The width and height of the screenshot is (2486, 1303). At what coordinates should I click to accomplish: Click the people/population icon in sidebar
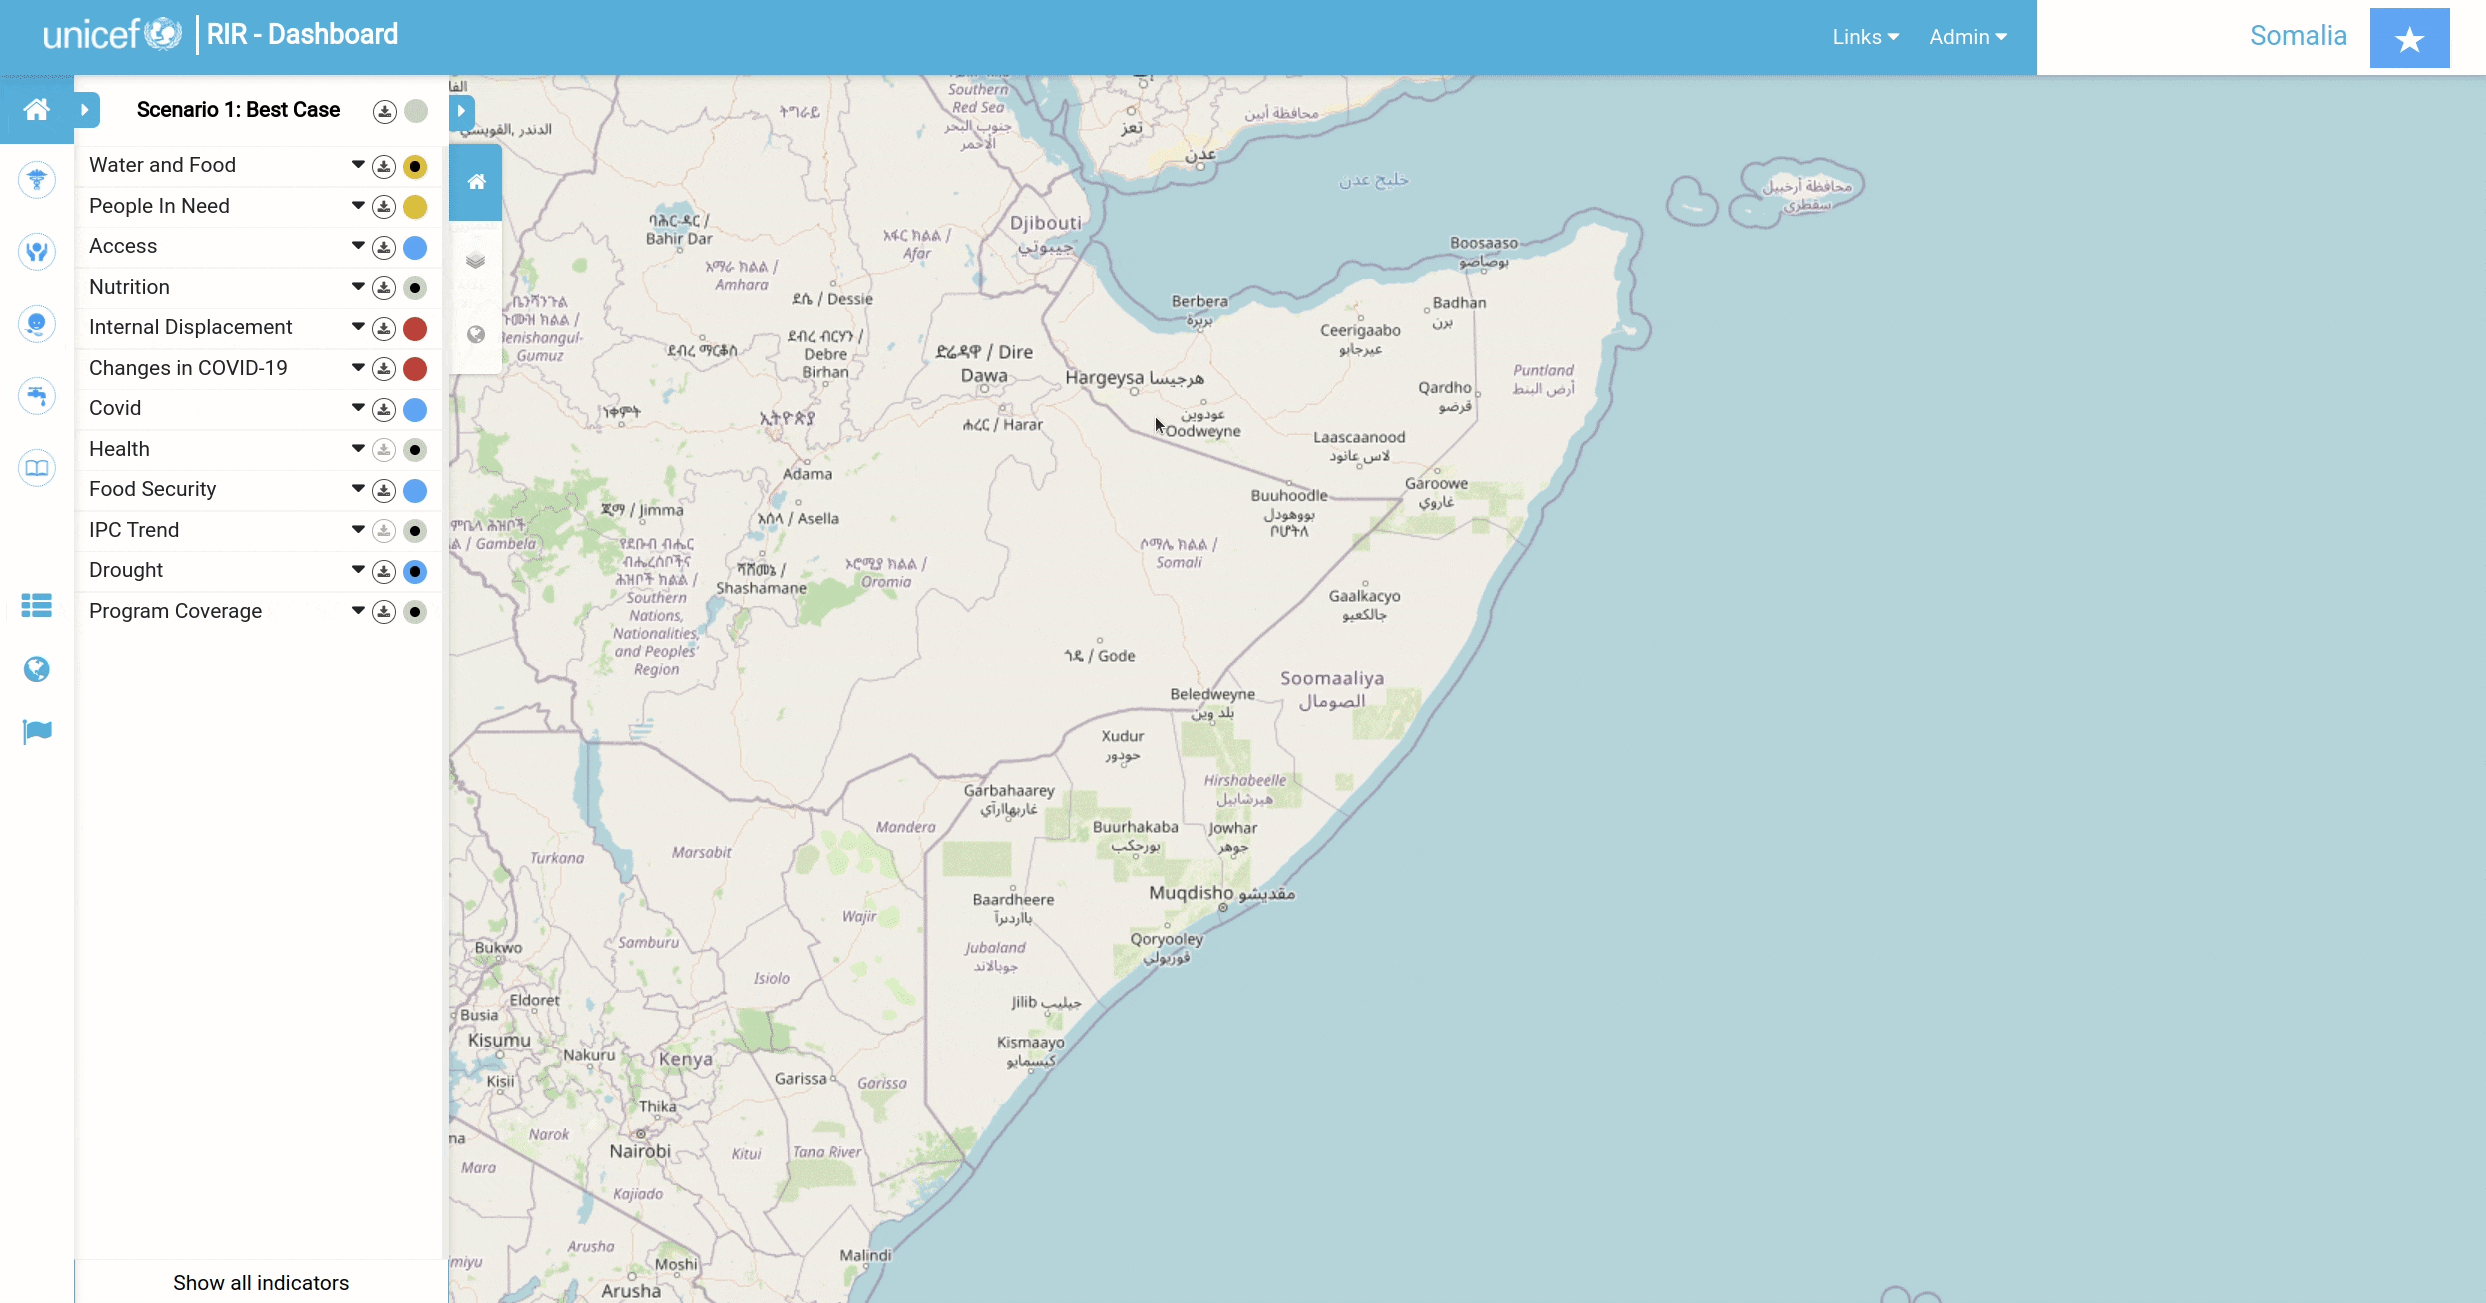click(x=36, y=252)
